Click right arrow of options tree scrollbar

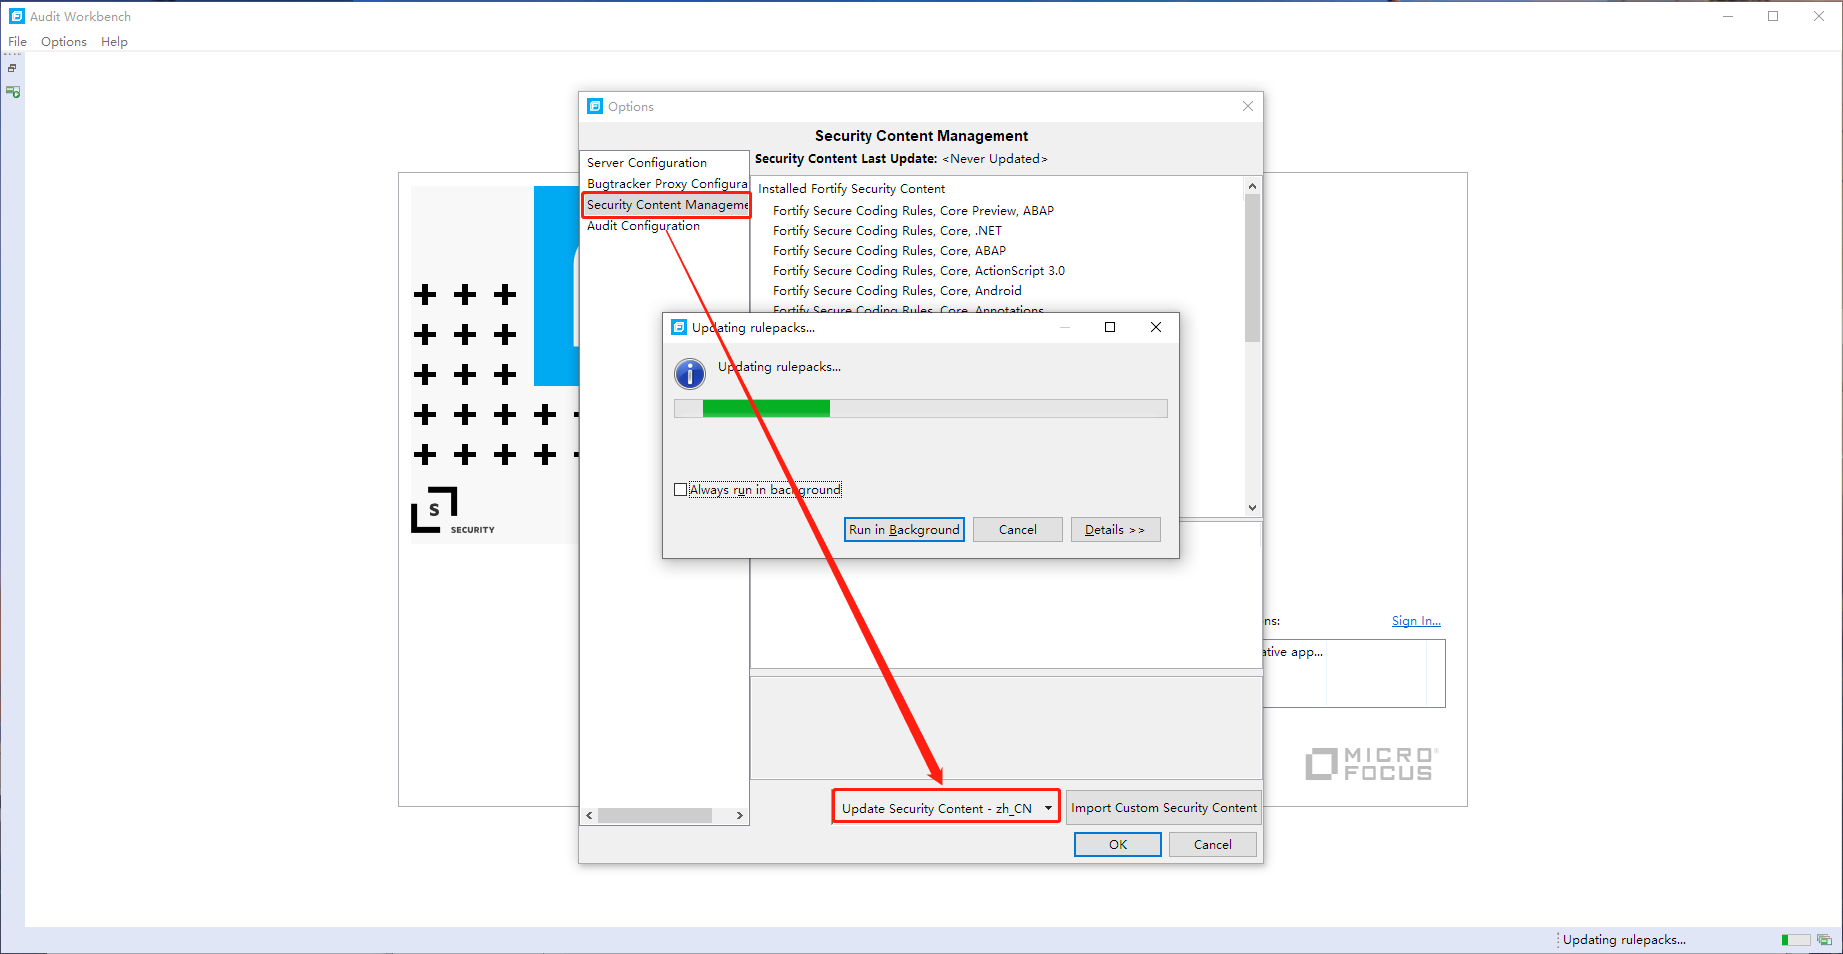click(740, 816)
